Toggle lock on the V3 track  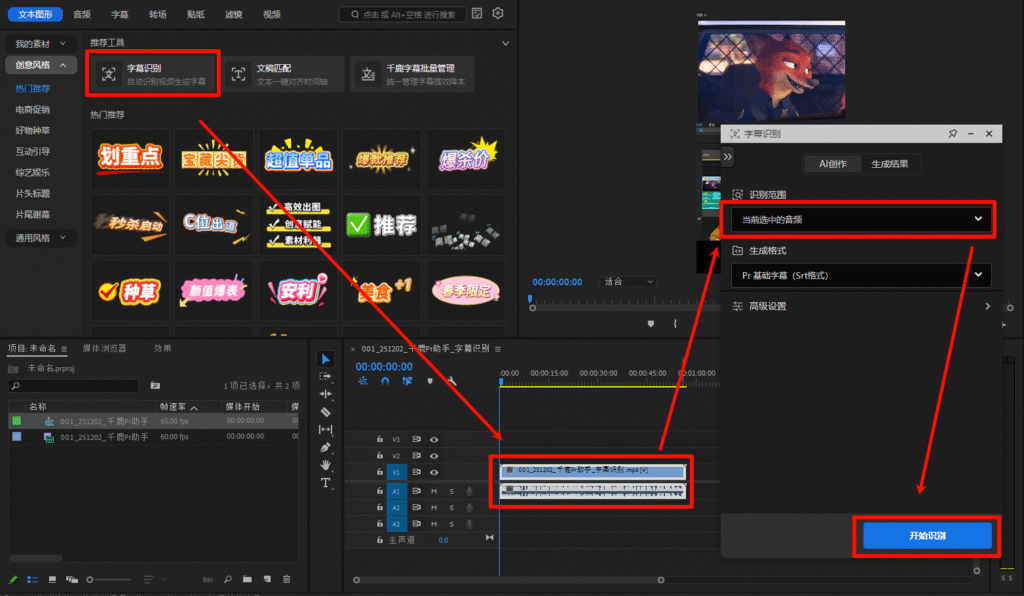point(379,439)
